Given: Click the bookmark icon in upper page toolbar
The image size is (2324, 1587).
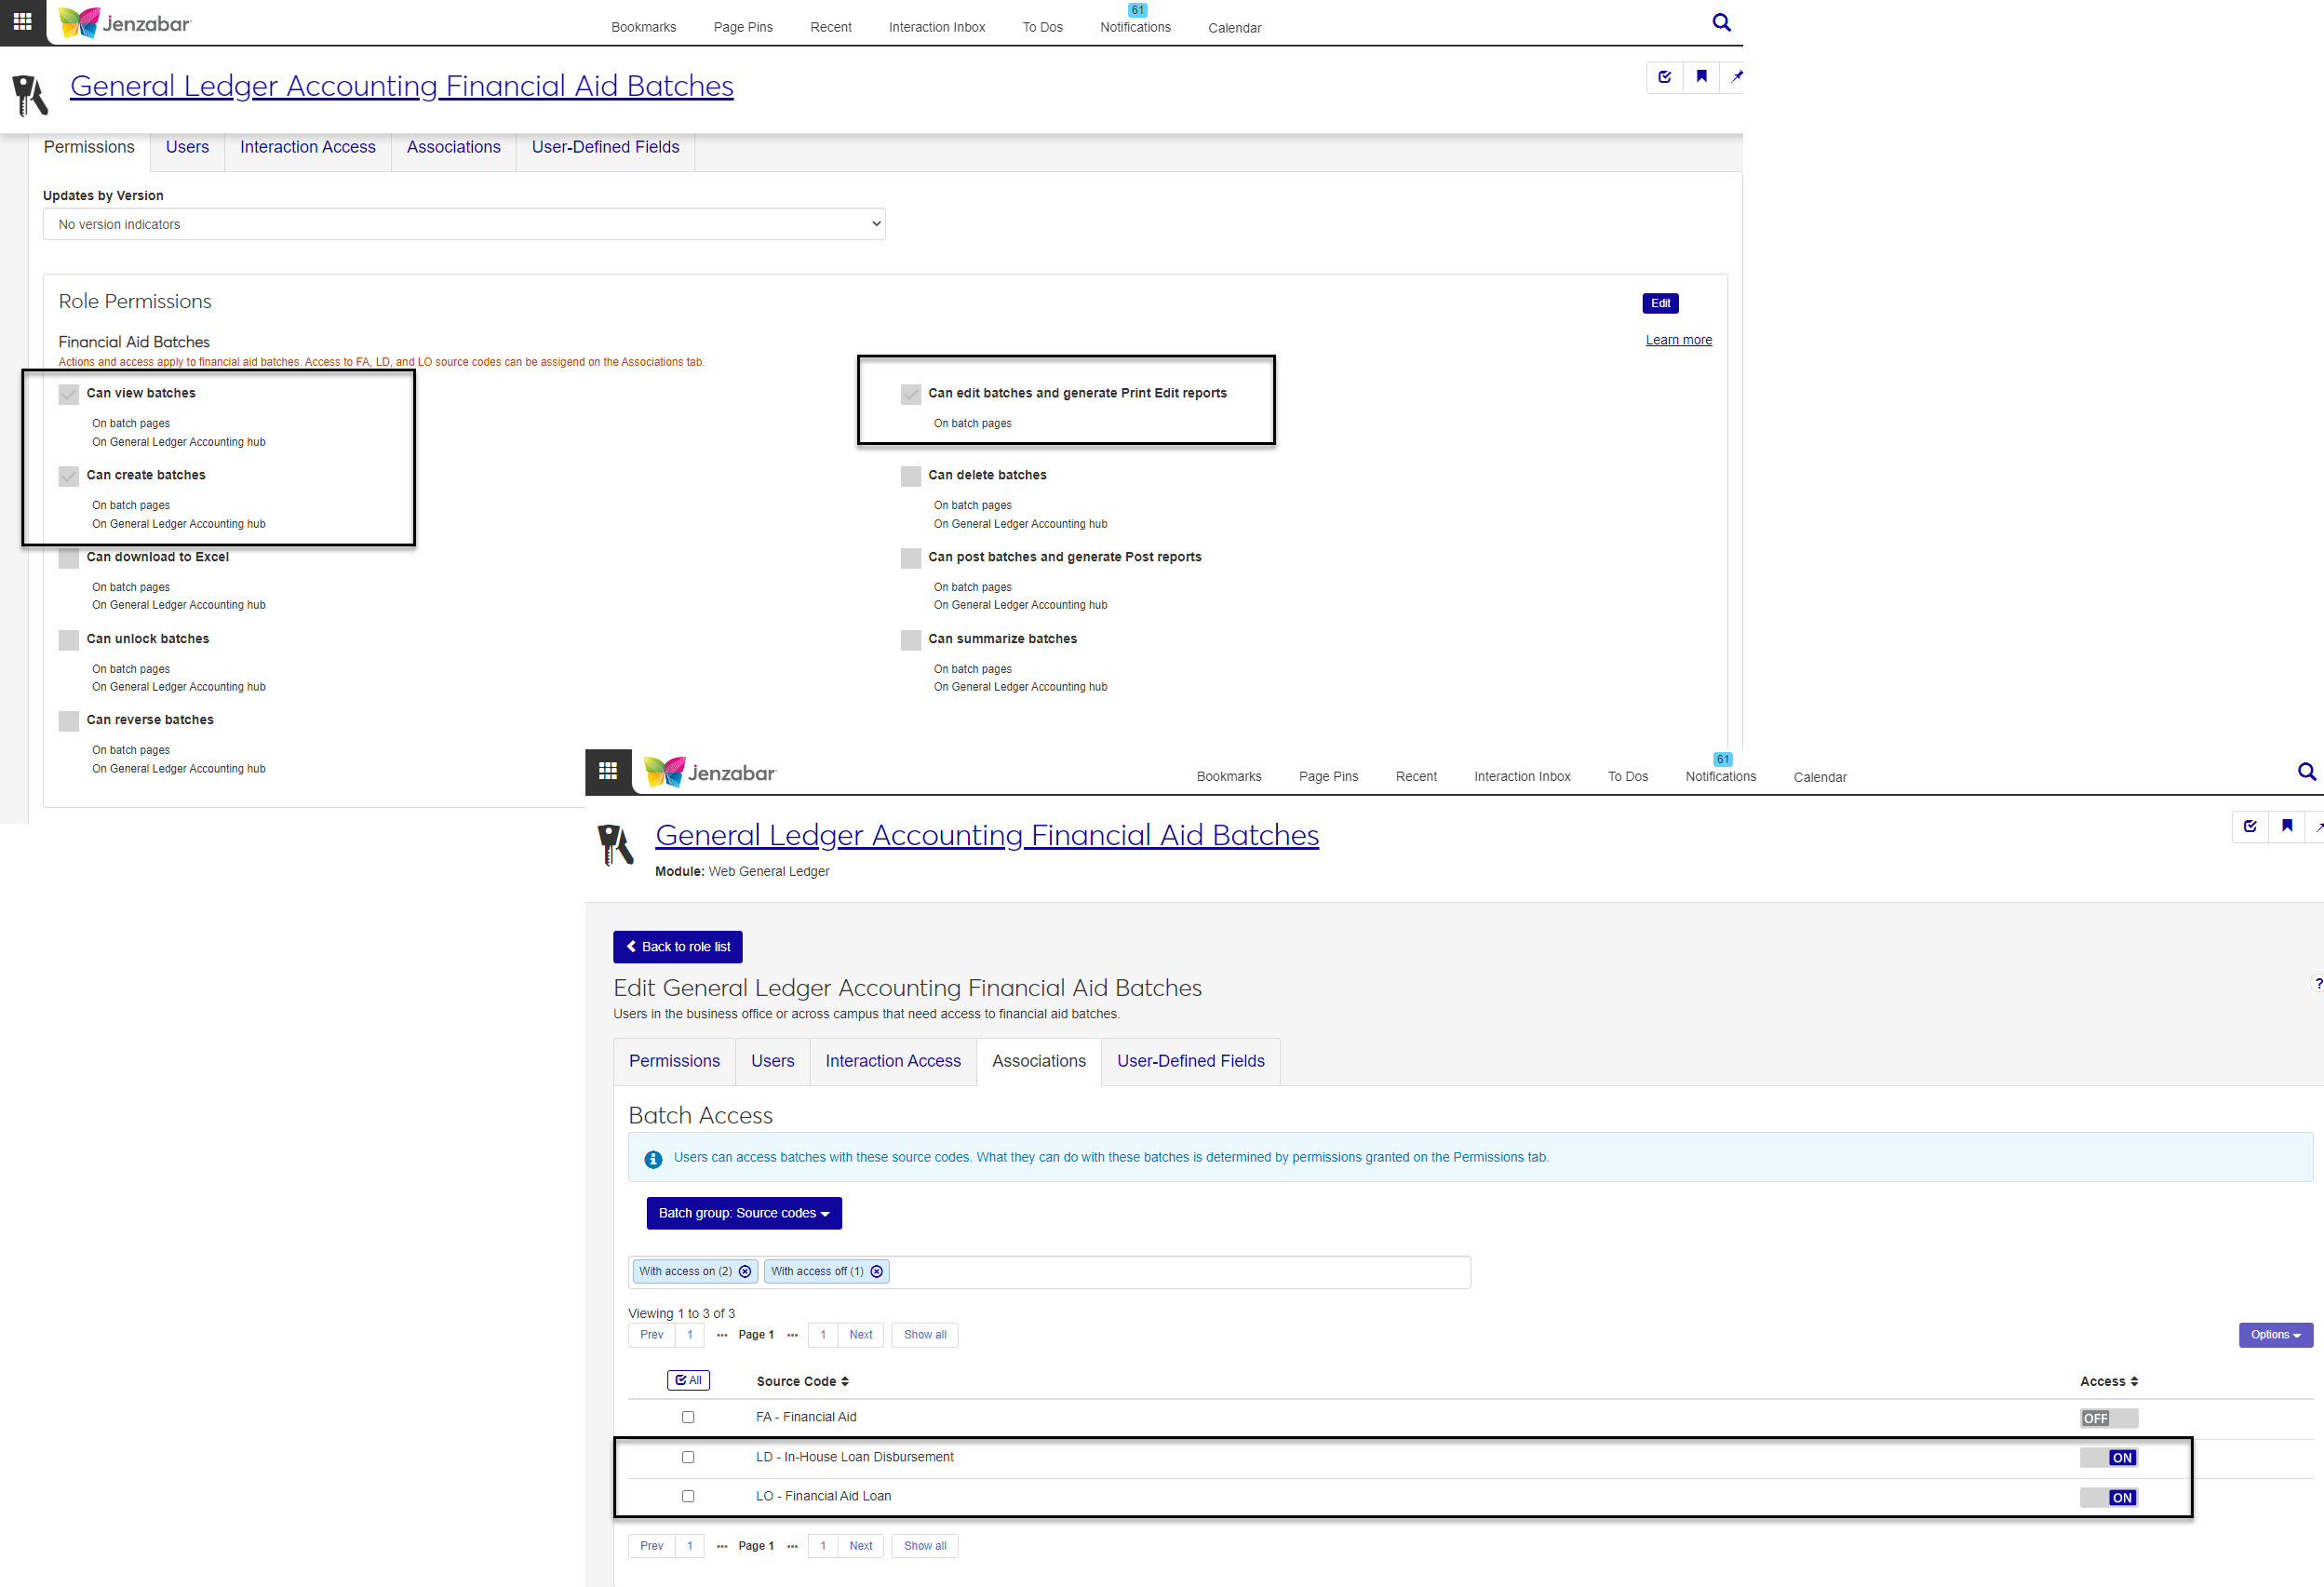Looking at the screenshot, I should [x=1701, y=77].
